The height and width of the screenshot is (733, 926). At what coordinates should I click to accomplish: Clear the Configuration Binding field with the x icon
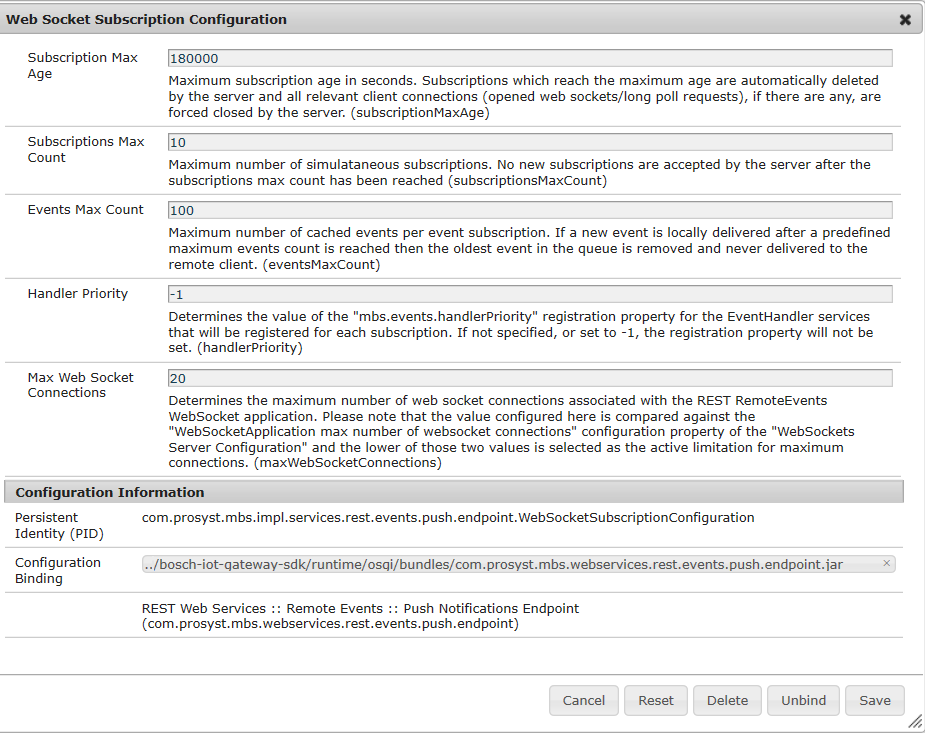pyautogui.click(x=886, y=564)
